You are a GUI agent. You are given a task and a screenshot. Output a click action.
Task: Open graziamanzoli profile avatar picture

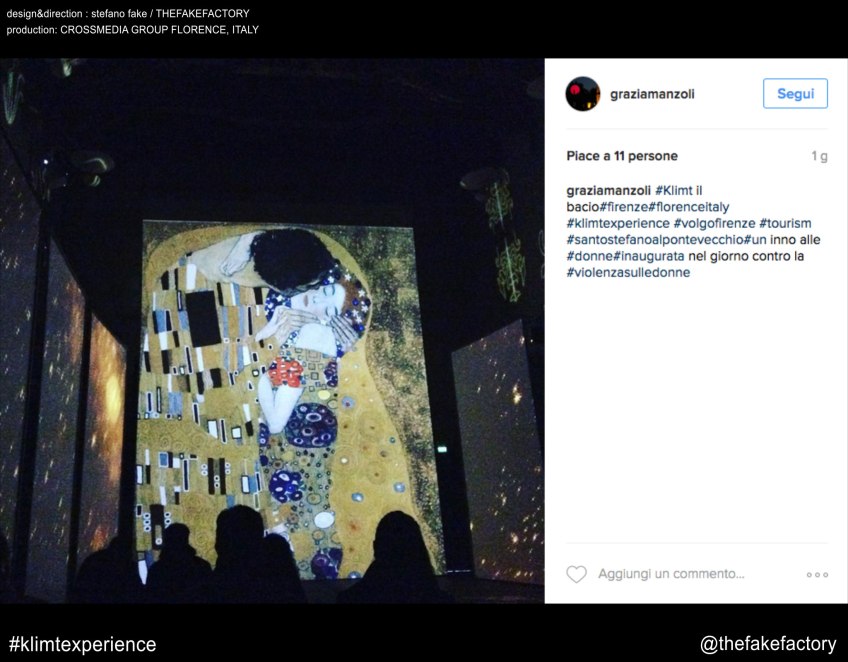coord(582,94)
